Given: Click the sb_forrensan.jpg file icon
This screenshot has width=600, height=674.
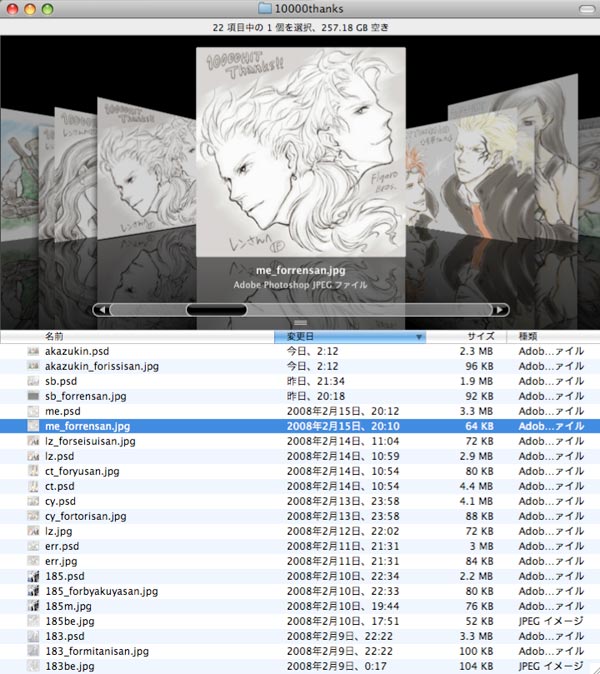Looking at the screenshot, I should (33, 396).
